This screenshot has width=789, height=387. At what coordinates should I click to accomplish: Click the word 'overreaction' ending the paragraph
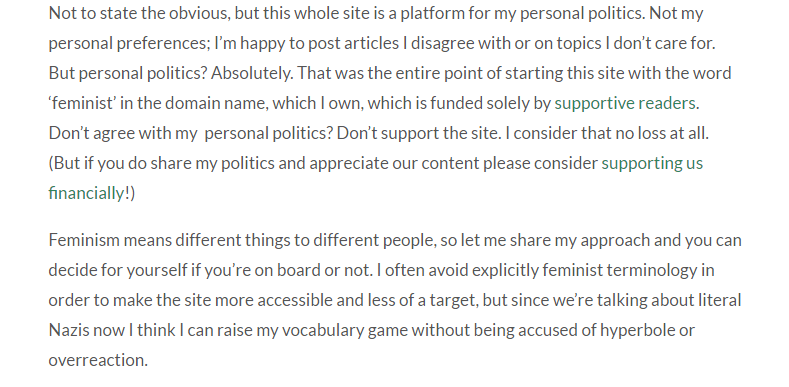click(x=96, y=360)
